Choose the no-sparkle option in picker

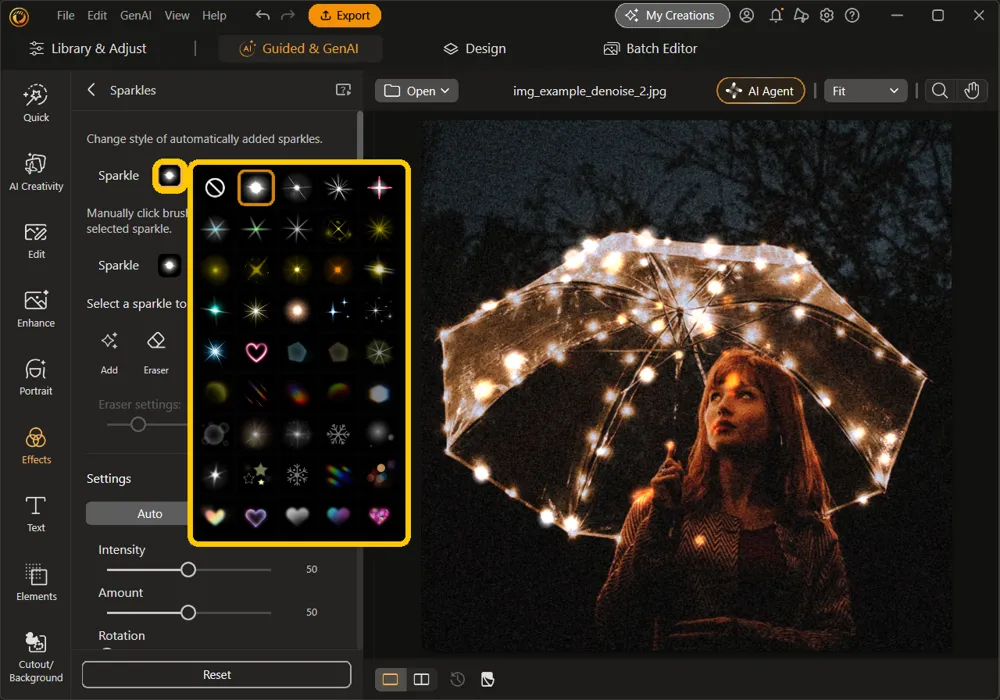tap(215, 187)
